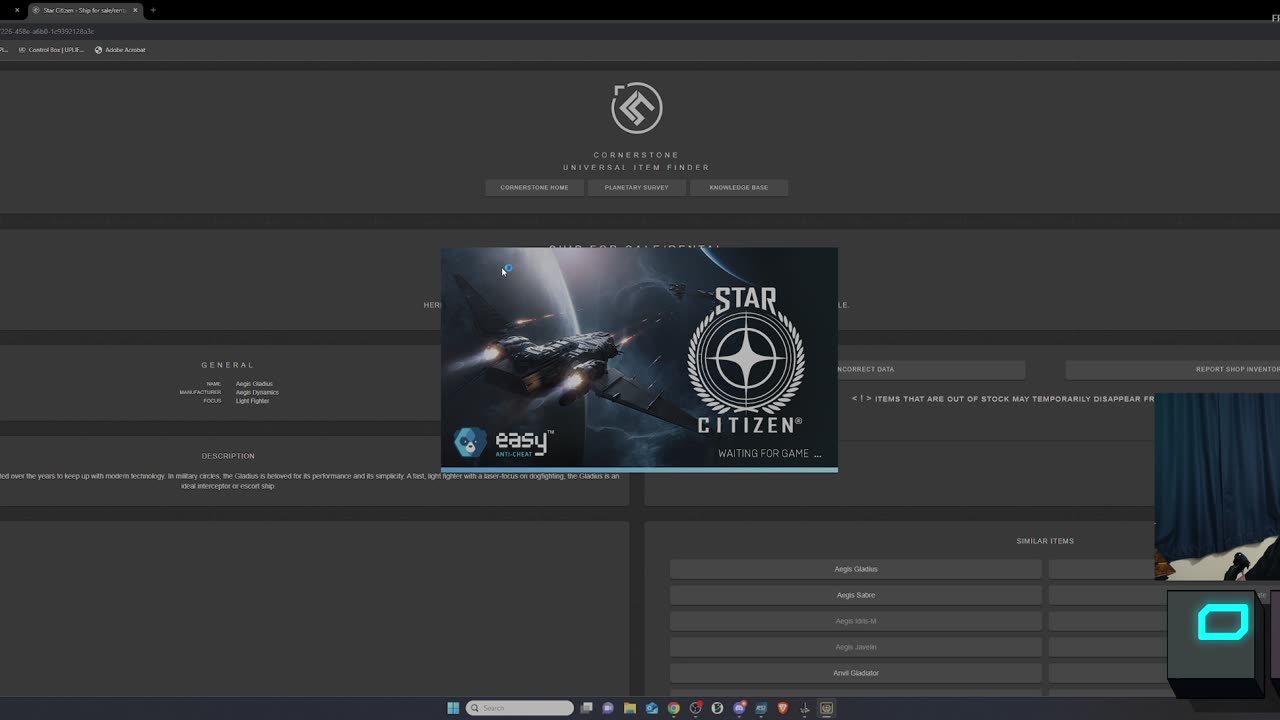The image size is (1280, 720).
Task: Click the SIMILAR ITEMS heading
Action: [x=1045, y=541]
